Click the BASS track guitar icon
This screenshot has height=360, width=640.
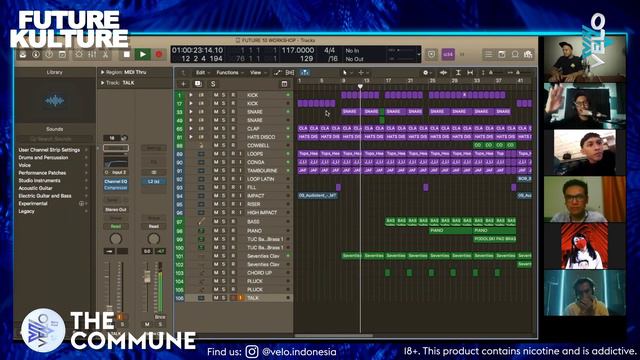click(x=201, y=221)
